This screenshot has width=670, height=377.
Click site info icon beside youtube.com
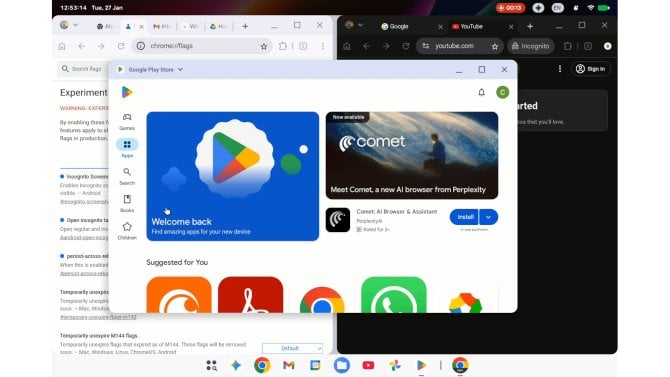(x=426, y=46)
